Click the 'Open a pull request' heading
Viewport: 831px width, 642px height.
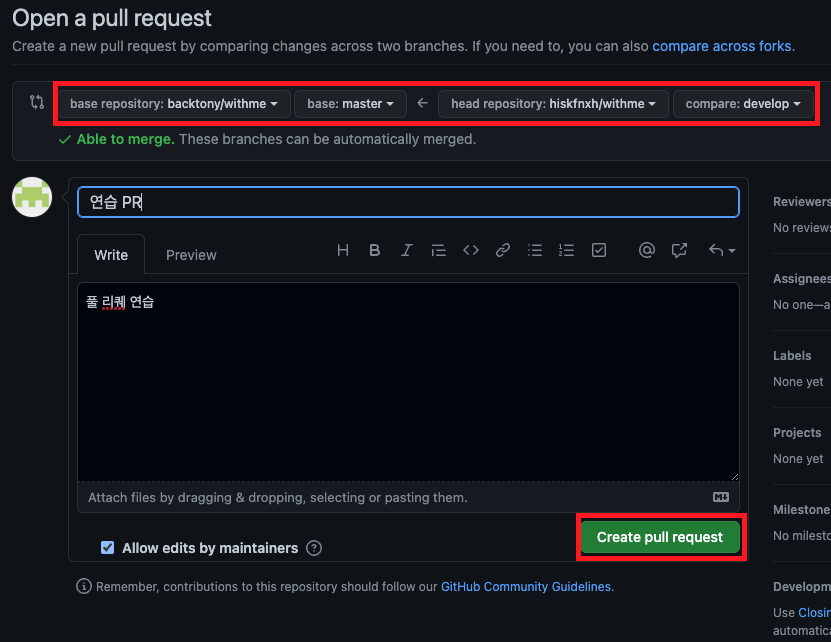[112, 18]
